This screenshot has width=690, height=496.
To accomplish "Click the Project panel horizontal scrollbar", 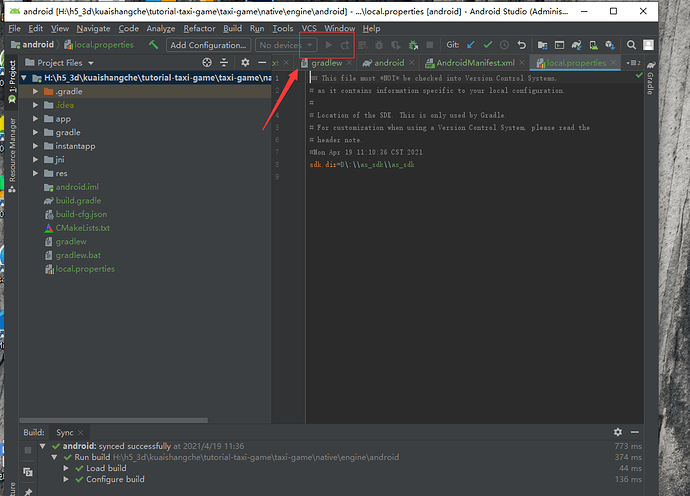I will pyautogui.click(x=114, y=420).
